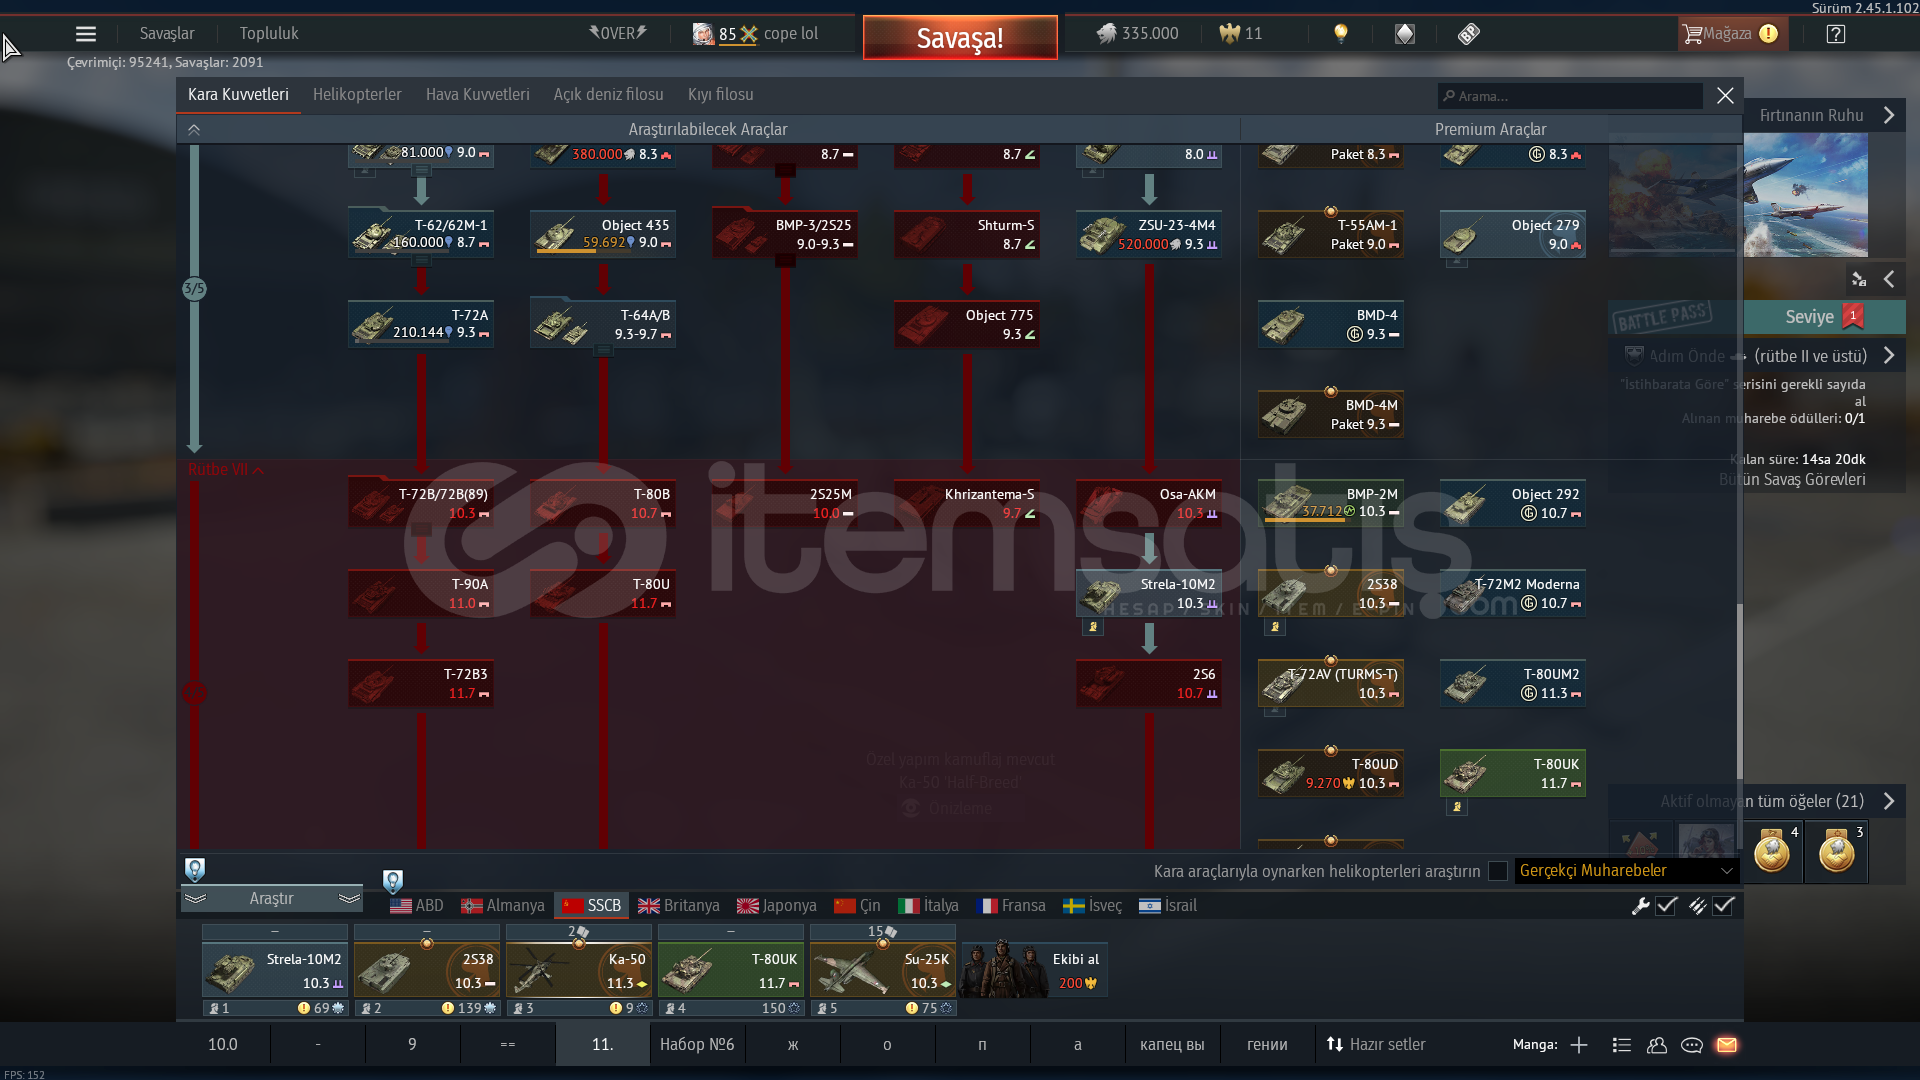Switch to the Kıyı filosu tab

click(720, 95)
